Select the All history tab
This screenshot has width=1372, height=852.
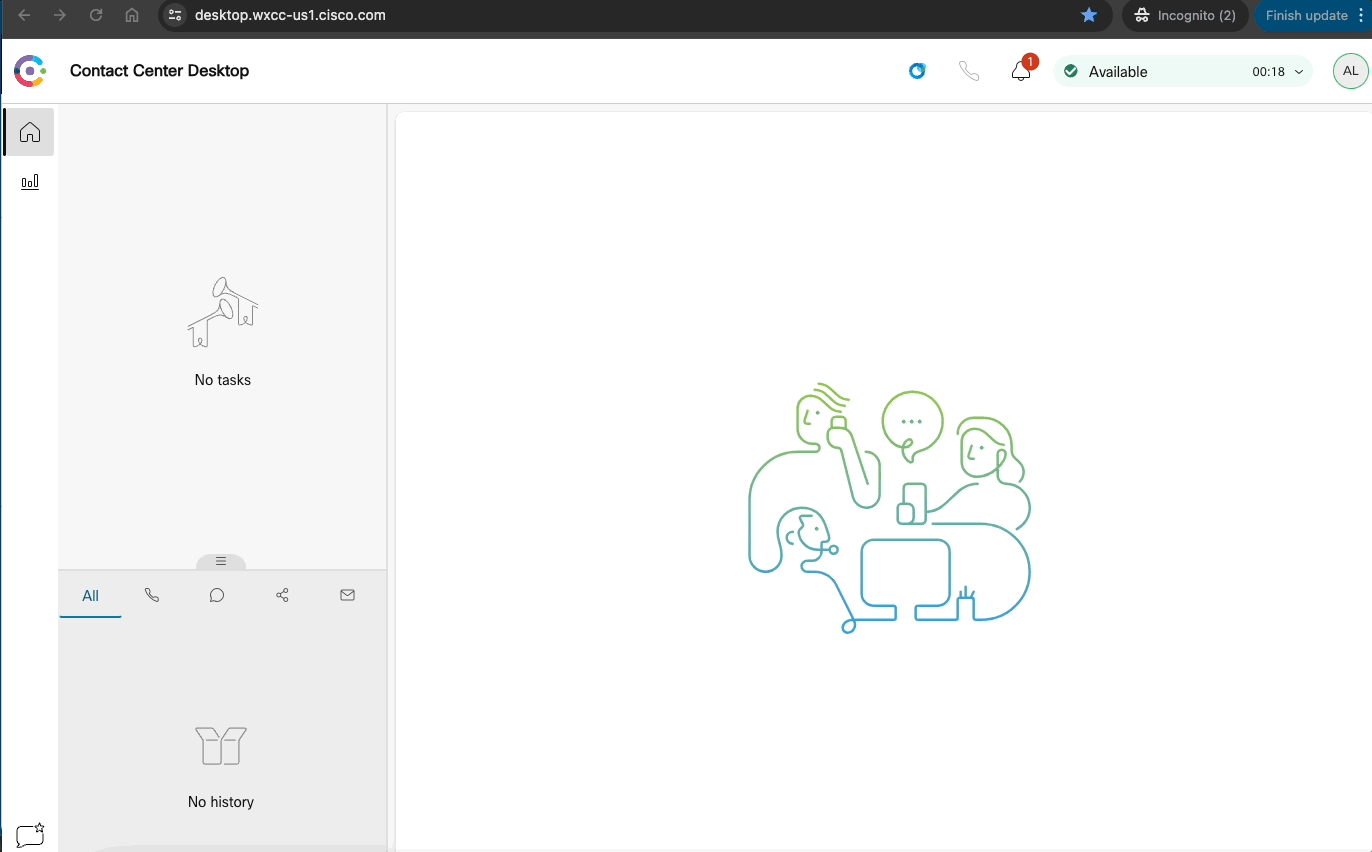coord(90,596)
